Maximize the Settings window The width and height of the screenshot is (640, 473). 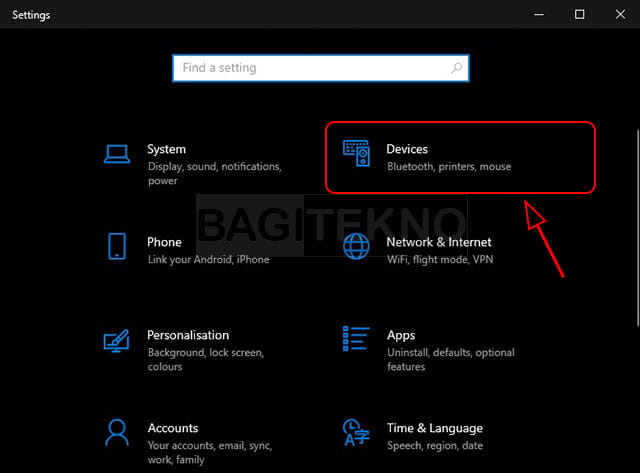pos(579,14)
